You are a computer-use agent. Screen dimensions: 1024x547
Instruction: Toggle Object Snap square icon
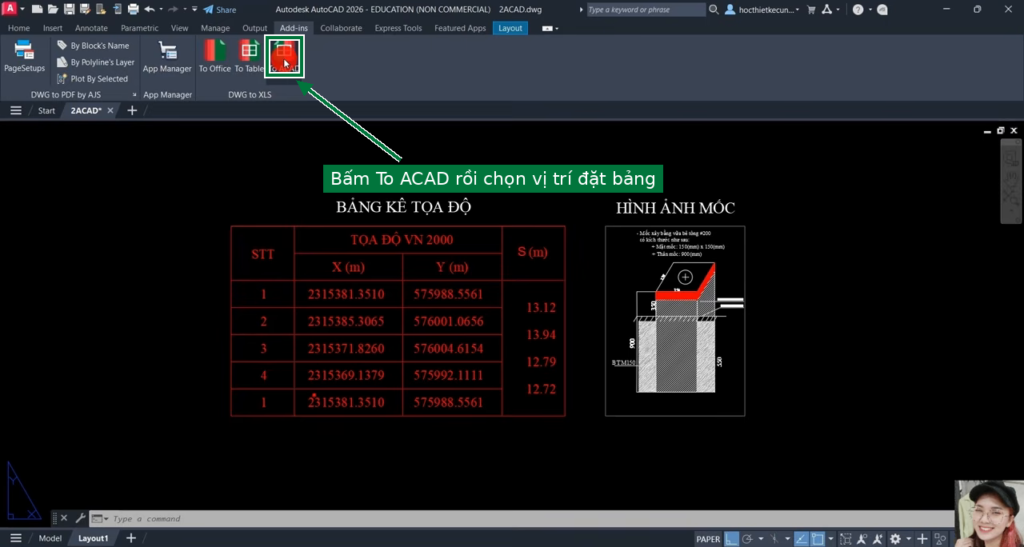817,539
